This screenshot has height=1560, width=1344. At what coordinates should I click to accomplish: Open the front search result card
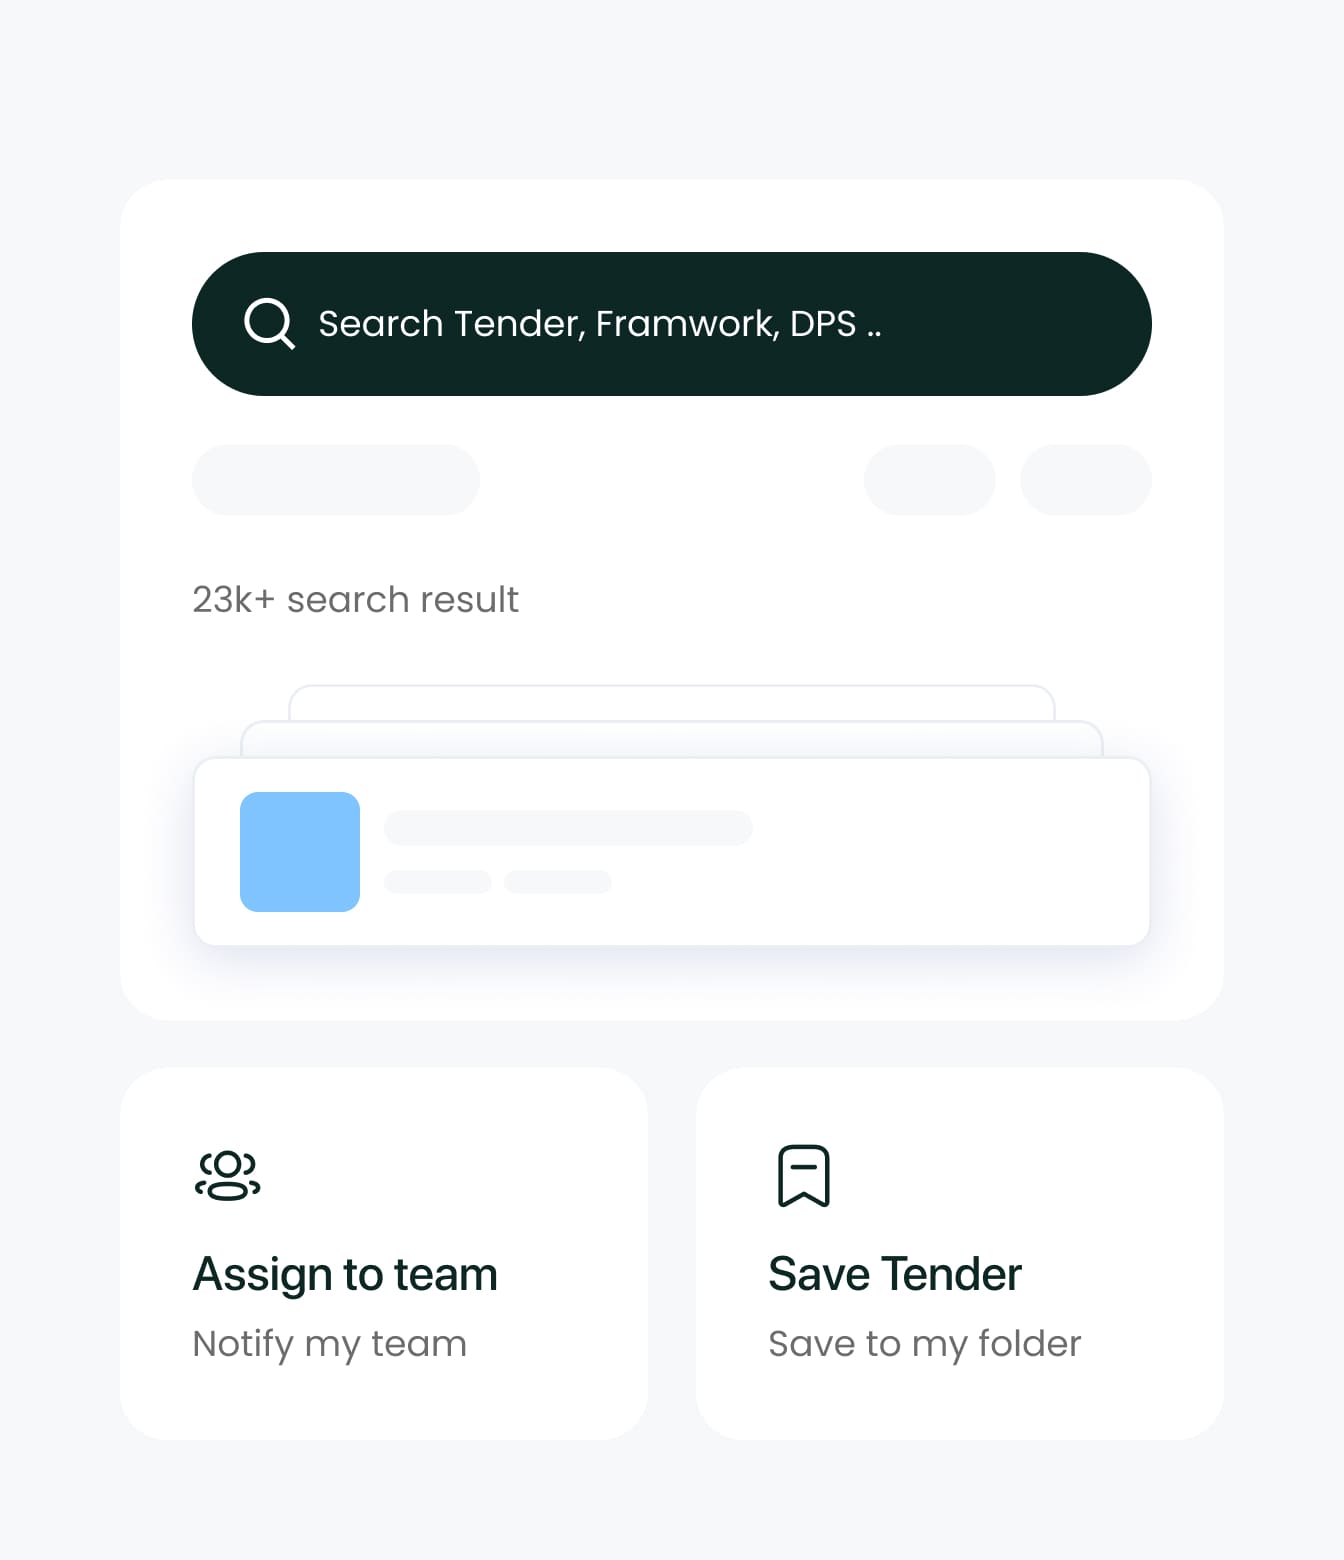pos(672,852)
